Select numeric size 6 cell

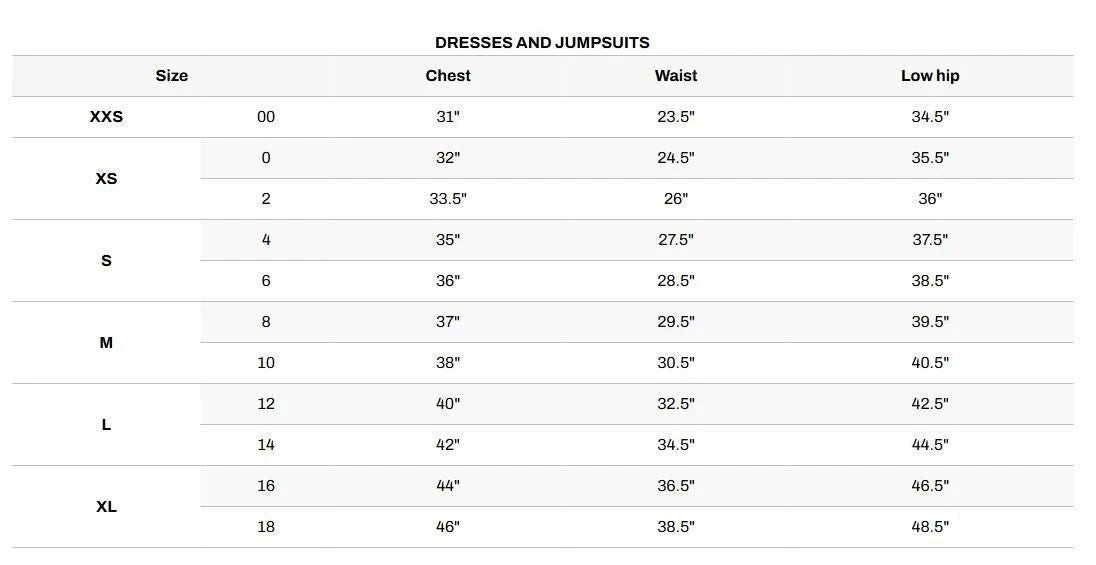click(266, 281)
